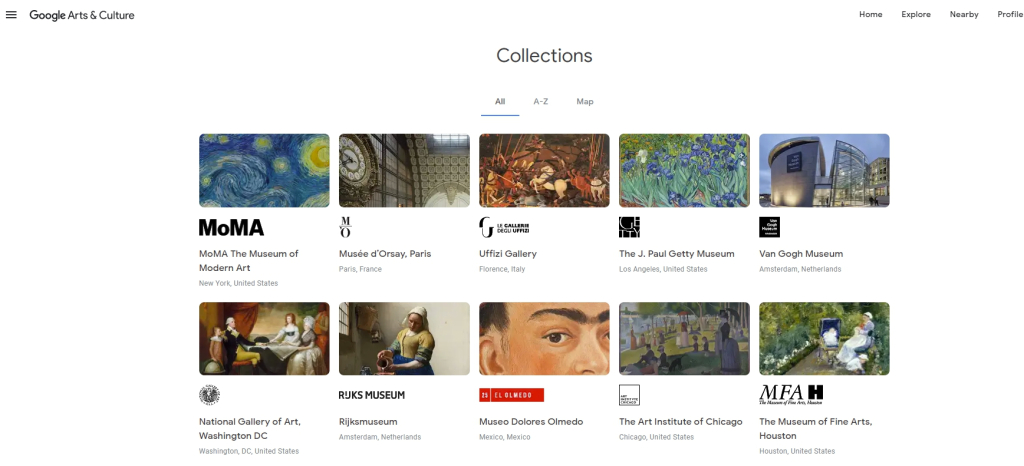Viewport: 1024px width, 466px height.
Task: Switch to the A-Z tab
Action: click(540, 101)
